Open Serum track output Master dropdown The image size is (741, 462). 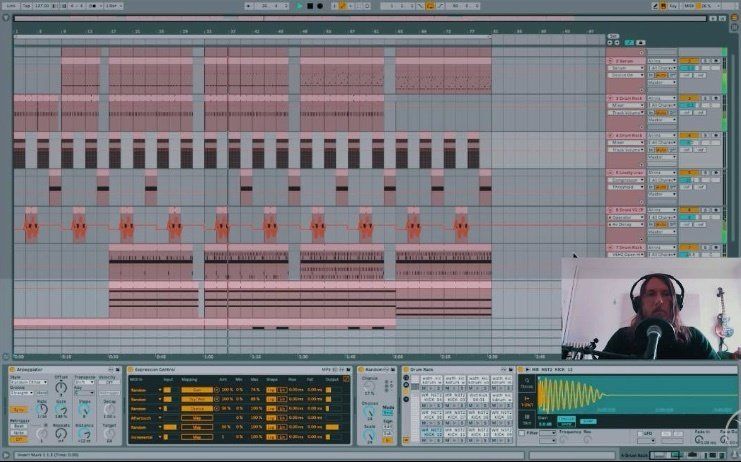662,82
